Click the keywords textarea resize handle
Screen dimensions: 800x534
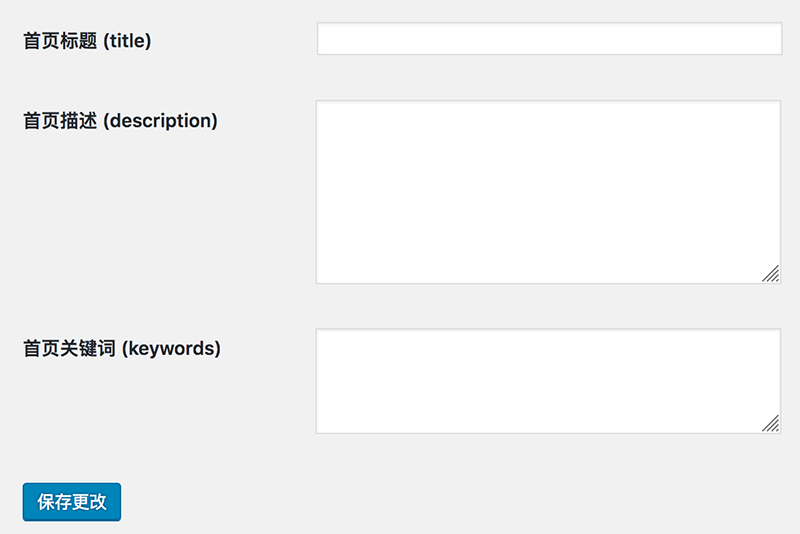(771, 424)
